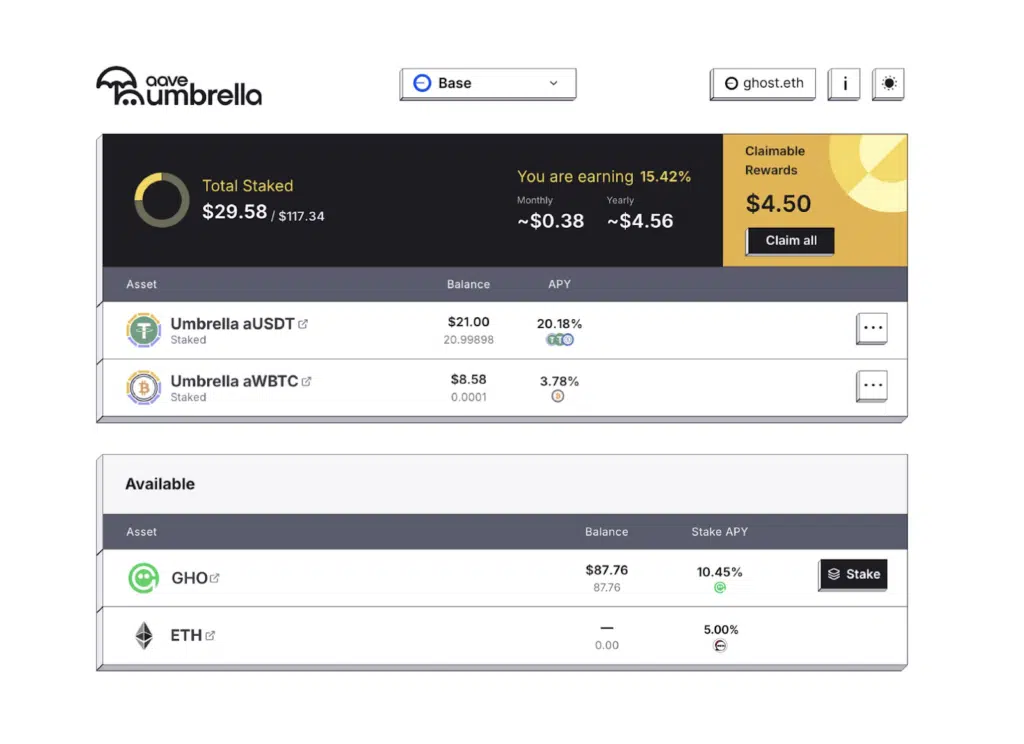The image size is (1024, 744).
Task: Click the GHO token icon
Action: pos(143,578)
